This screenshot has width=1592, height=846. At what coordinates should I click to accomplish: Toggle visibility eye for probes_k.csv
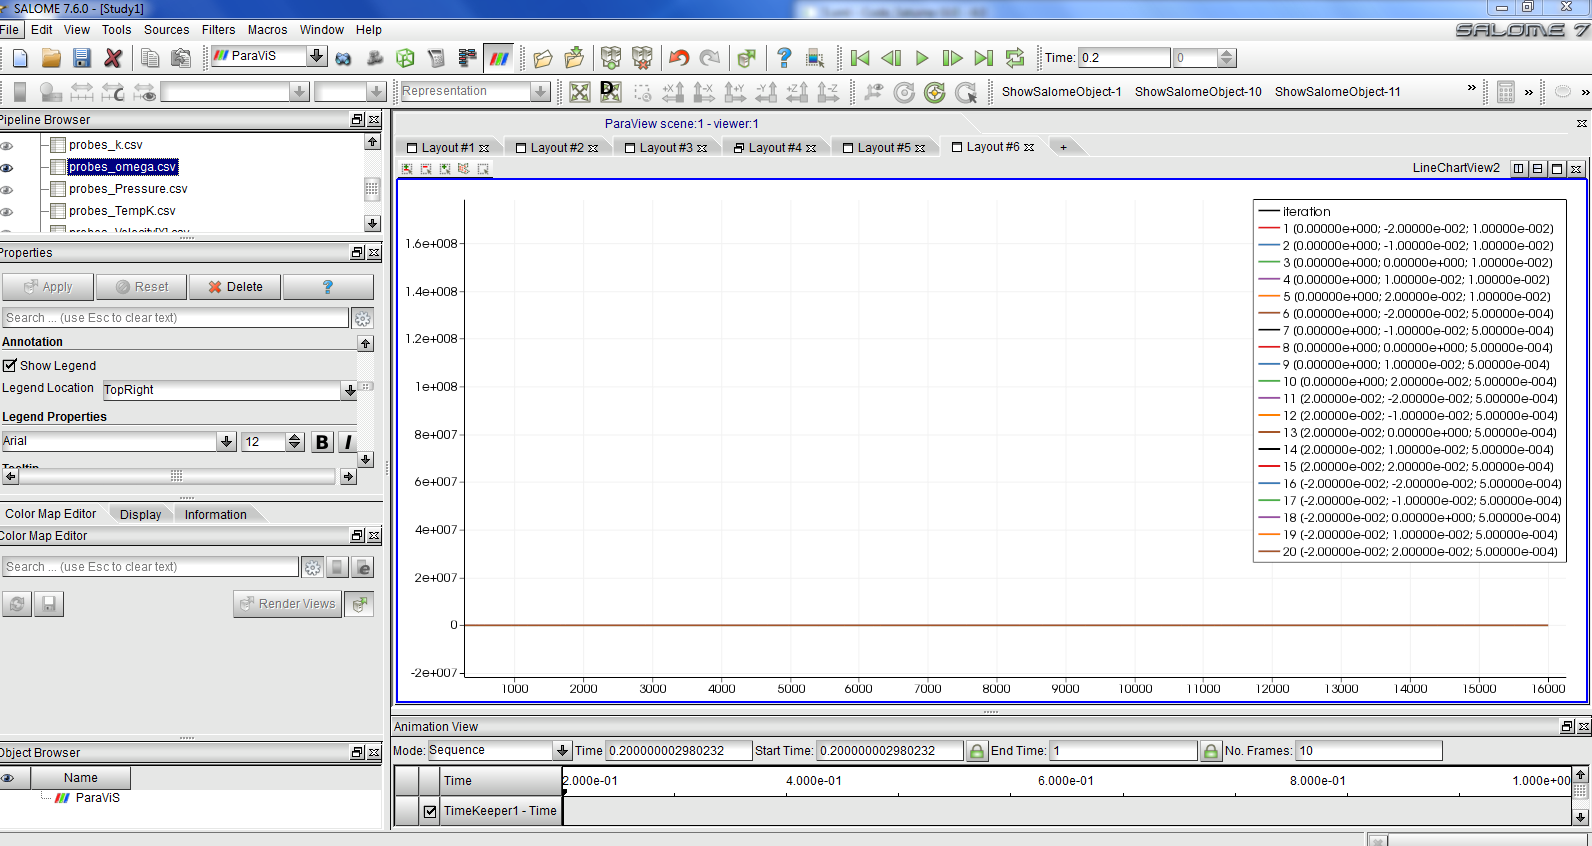(x=8, y=146)
